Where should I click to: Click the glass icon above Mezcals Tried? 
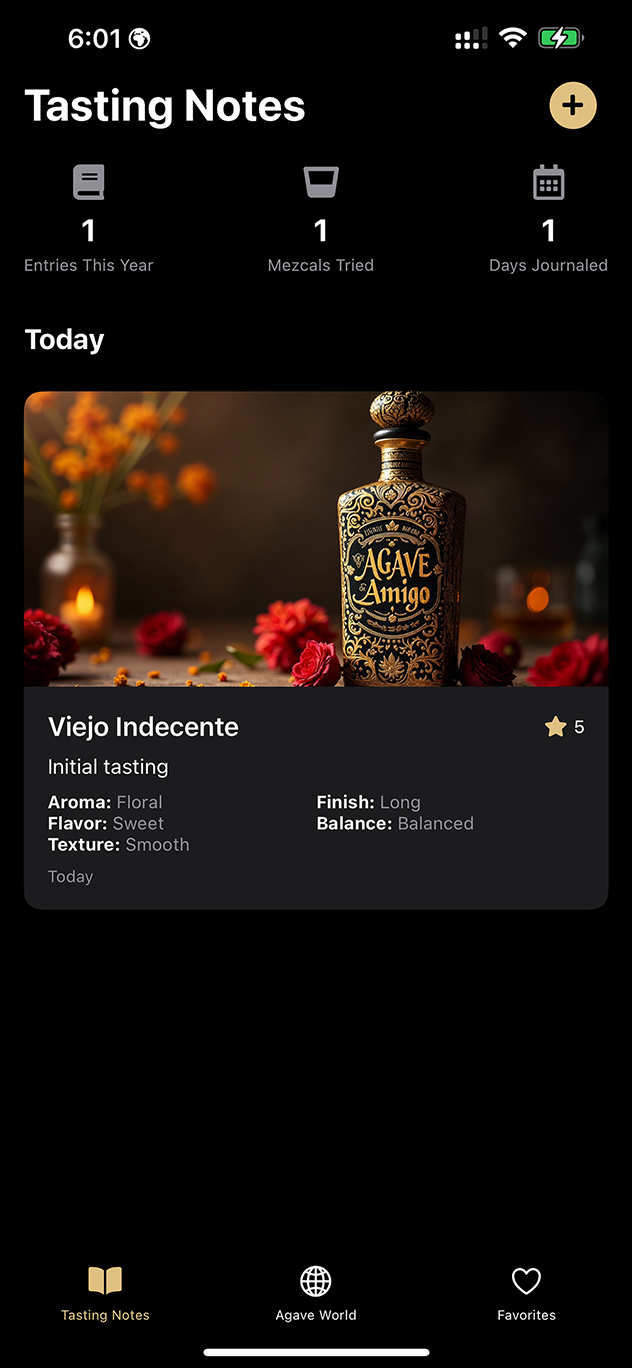[x=321, y=183]
